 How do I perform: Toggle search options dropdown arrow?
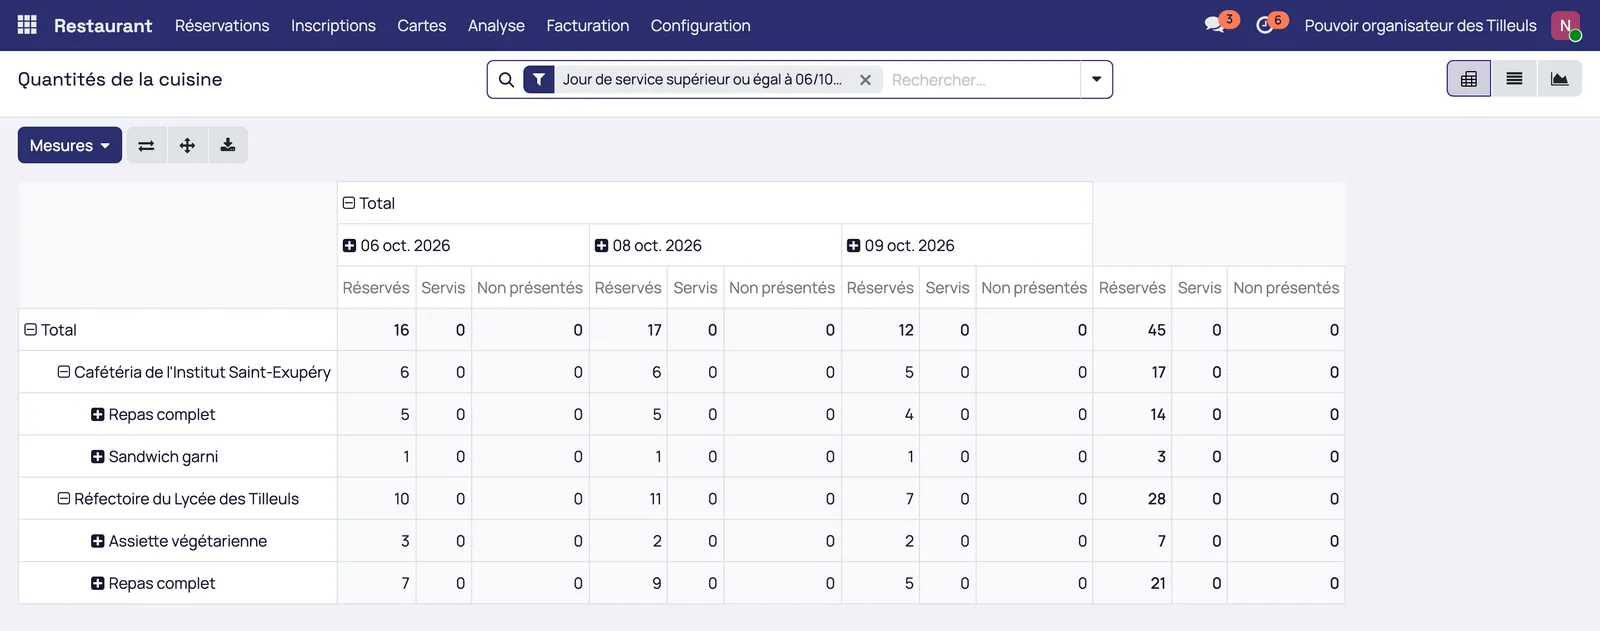click(x=1096, y=80)
